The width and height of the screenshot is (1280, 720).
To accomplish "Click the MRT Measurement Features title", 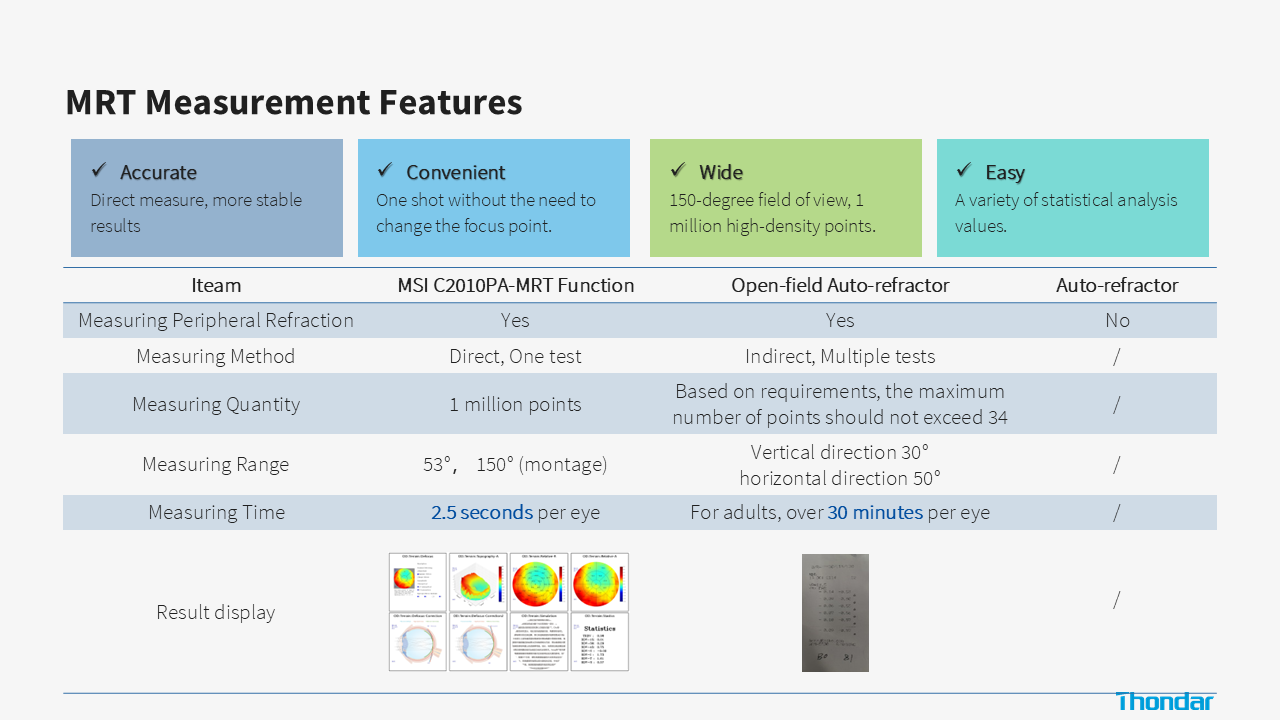I will tap(294, 102).
